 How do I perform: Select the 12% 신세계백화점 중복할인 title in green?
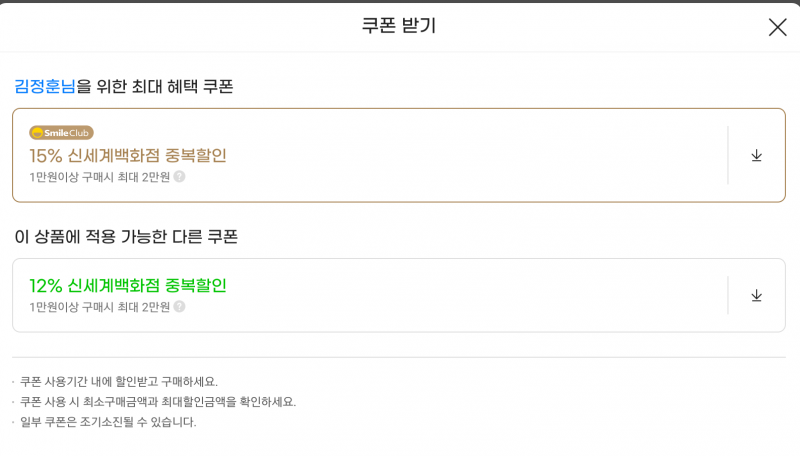(x=128, y=286)
